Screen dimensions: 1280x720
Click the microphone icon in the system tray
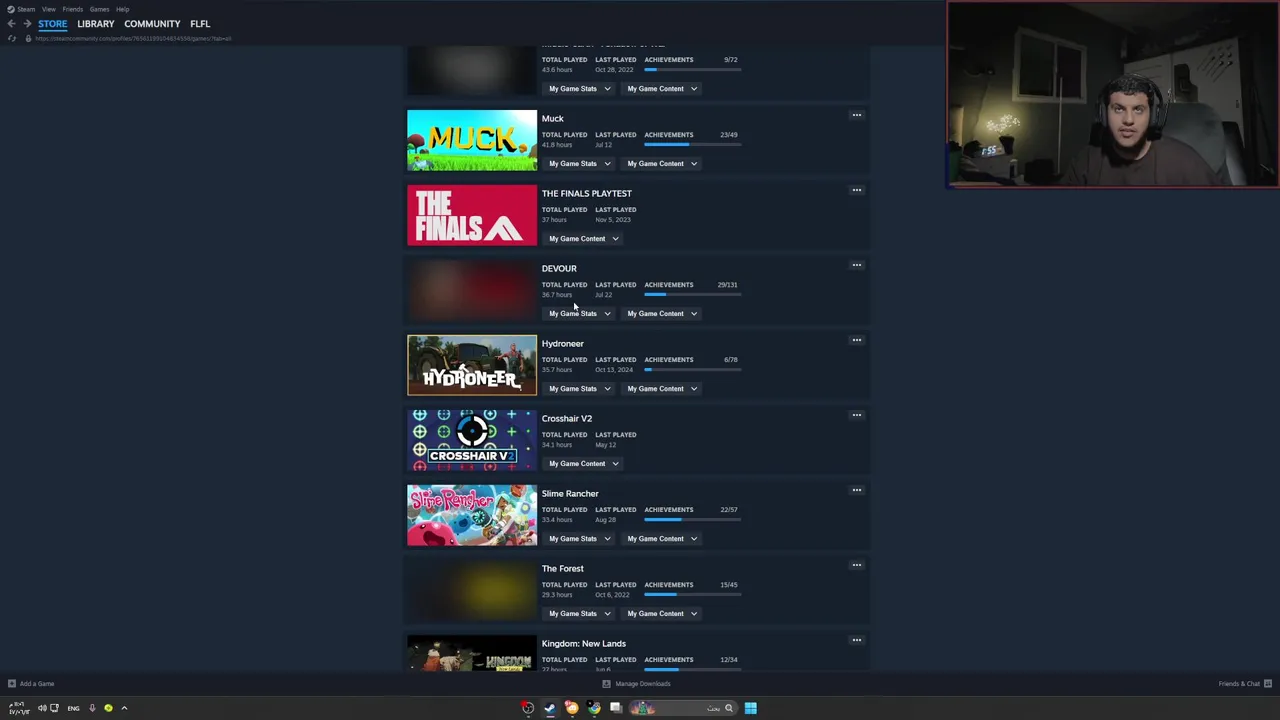tap(92, 708)
